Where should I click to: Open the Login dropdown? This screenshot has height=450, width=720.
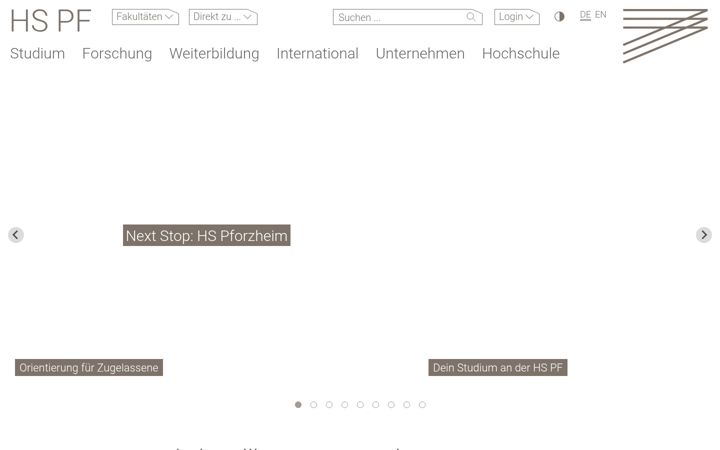[517, 17]
